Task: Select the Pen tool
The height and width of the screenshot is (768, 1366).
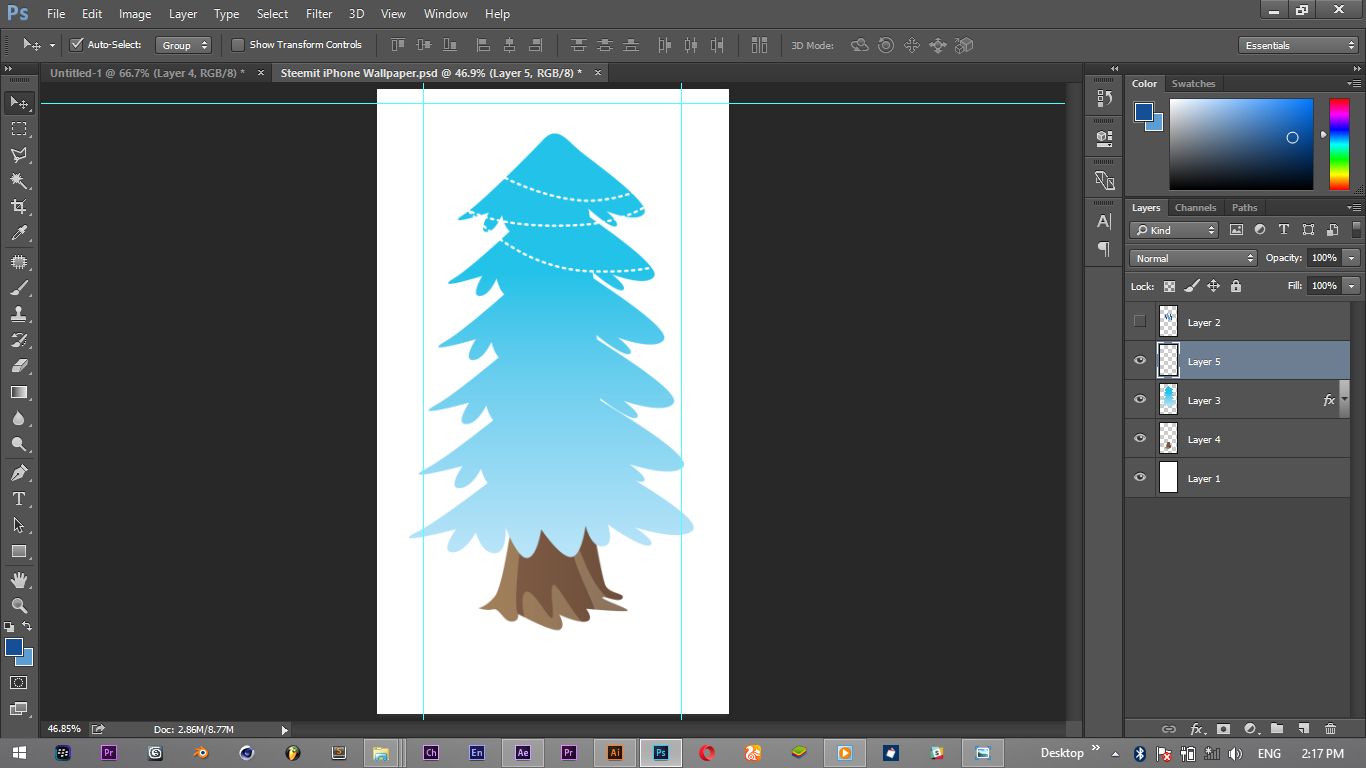Action: tap(19, 473)
